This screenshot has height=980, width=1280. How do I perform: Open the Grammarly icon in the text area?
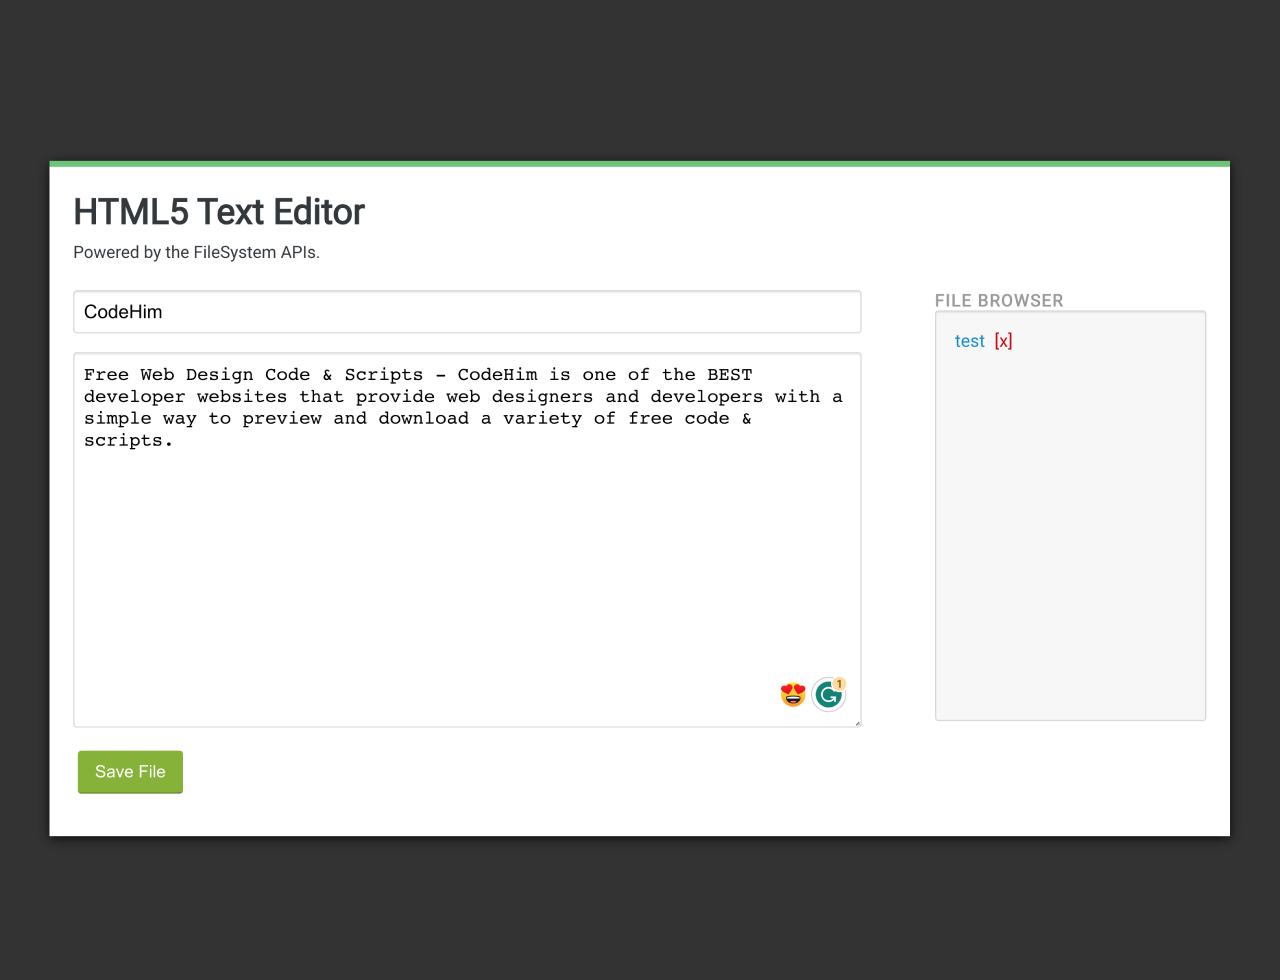827,695
